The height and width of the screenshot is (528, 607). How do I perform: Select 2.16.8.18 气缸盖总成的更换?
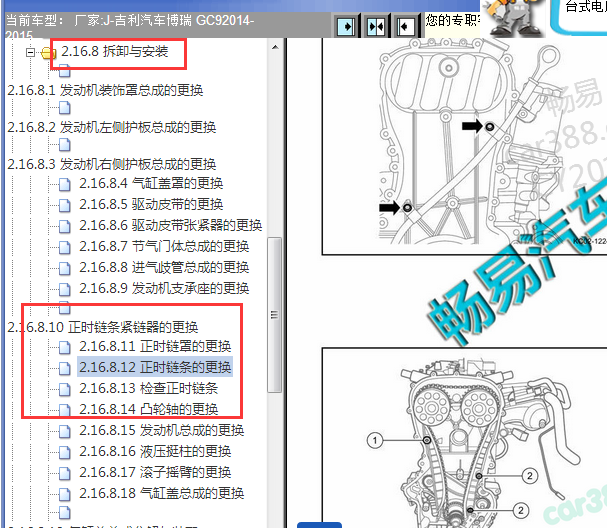[162, 493]
